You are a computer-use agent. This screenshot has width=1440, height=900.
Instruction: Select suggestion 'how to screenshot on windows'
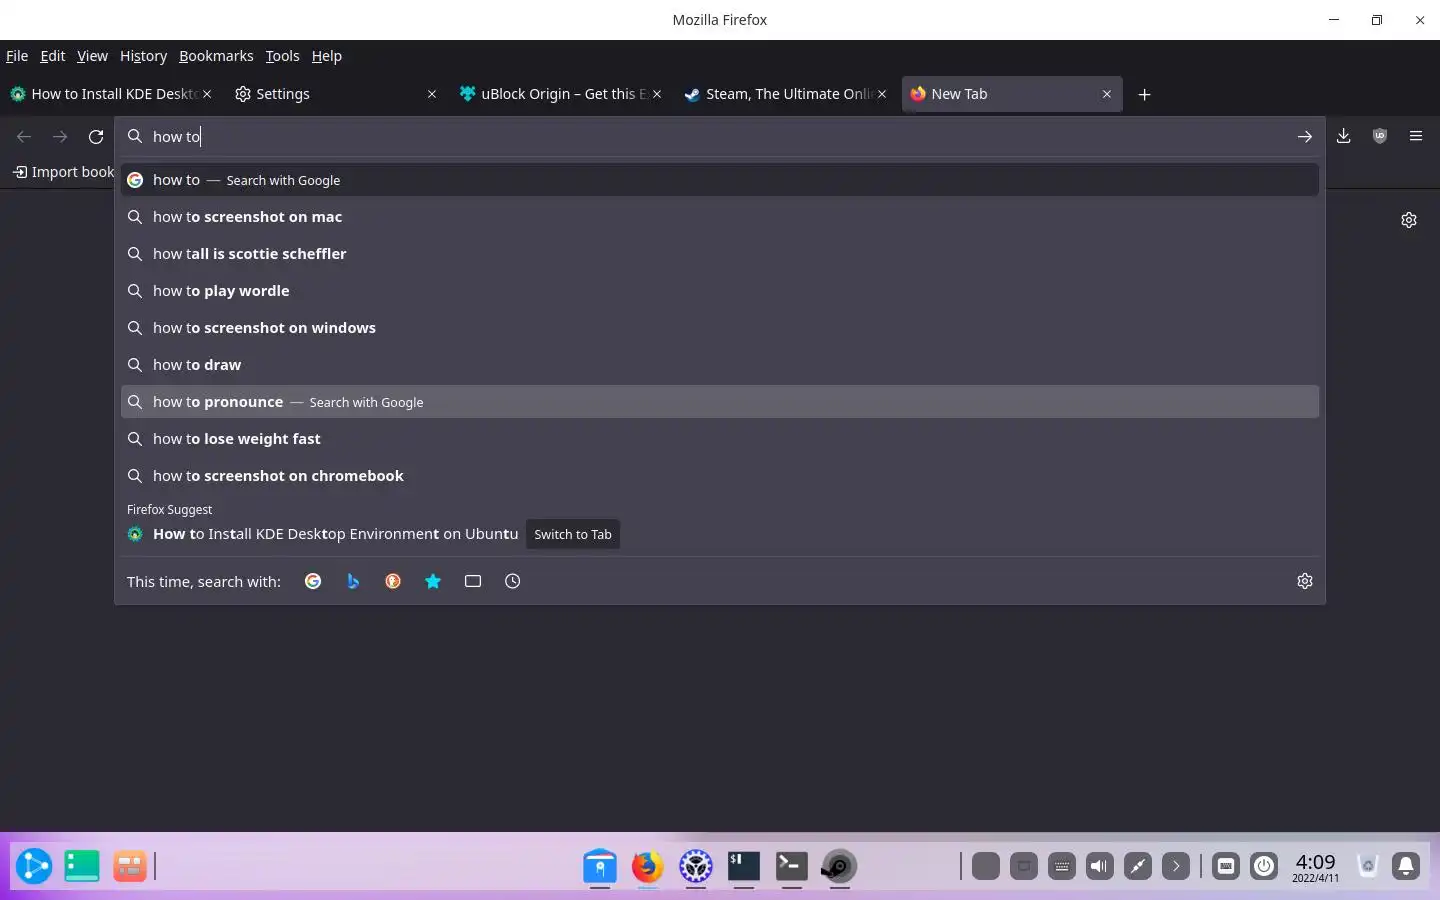pos(720,328)
